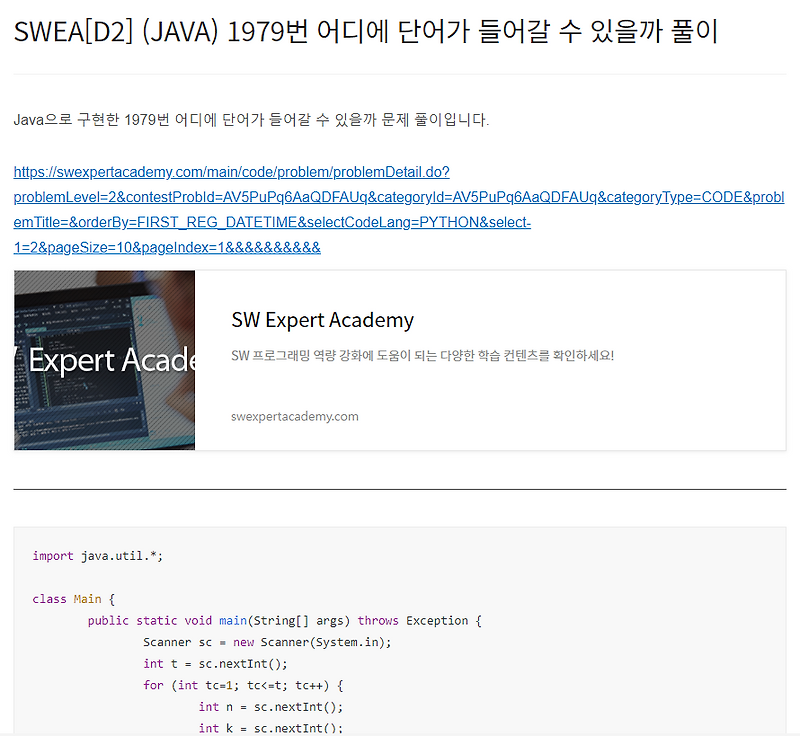Click the second line of the problem URL
800x736 pixels.
tap(398, 198)
